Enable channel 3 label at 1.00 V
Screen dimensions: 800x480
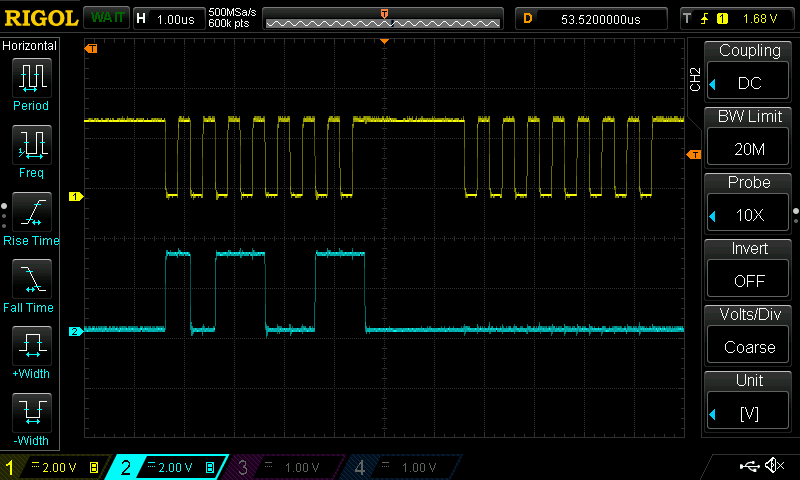tap(286, 467)
